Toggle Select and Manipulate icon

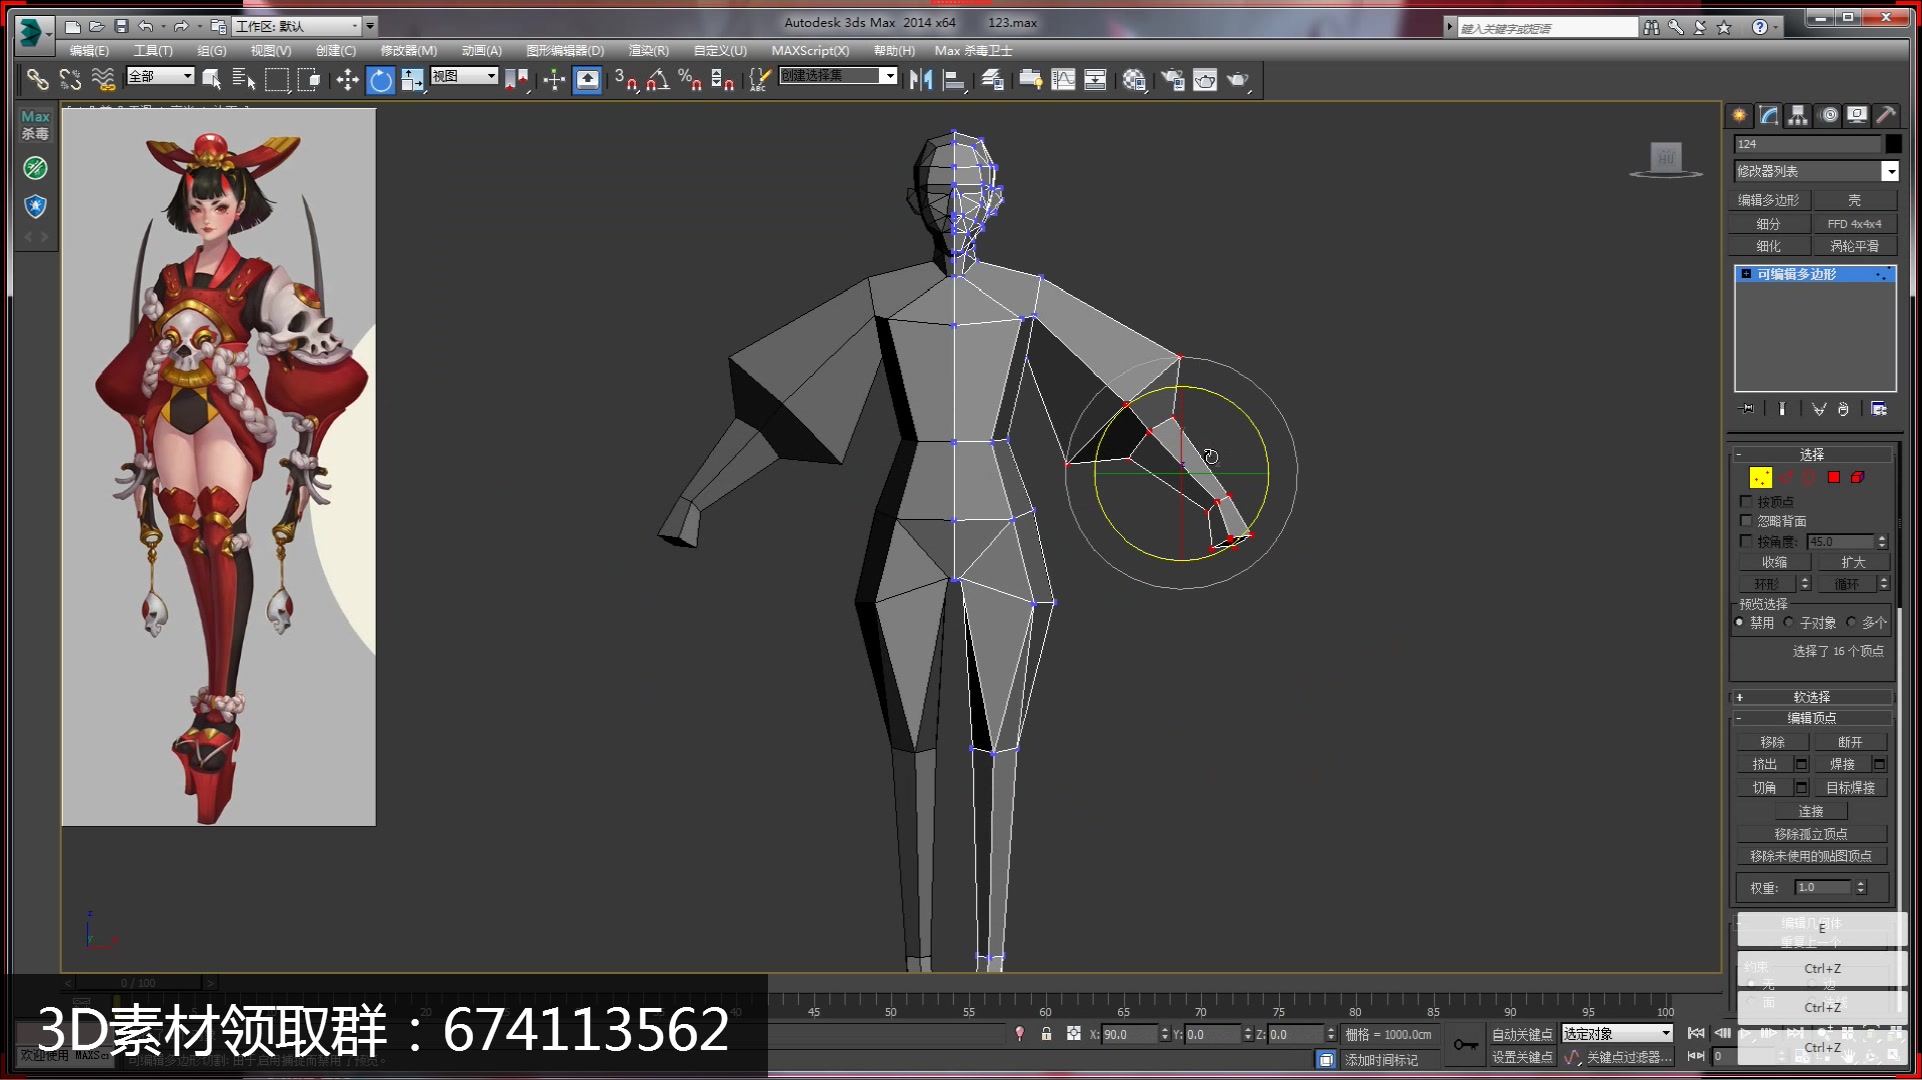553,79
